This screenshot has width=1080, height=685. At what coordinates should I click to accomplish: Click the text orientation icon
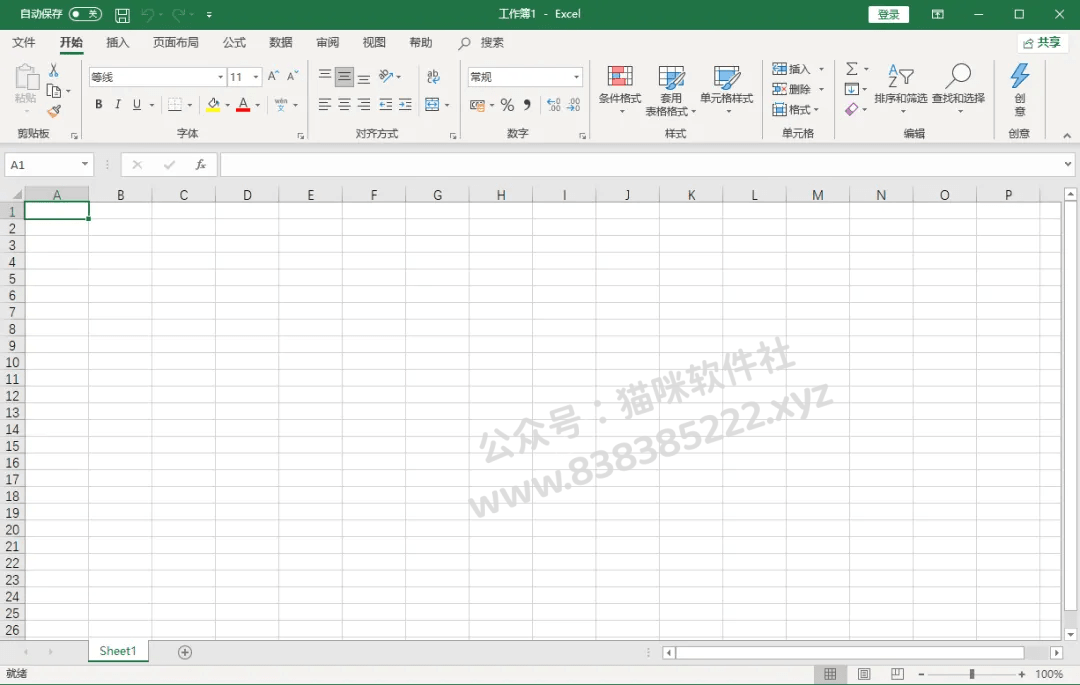386,76
